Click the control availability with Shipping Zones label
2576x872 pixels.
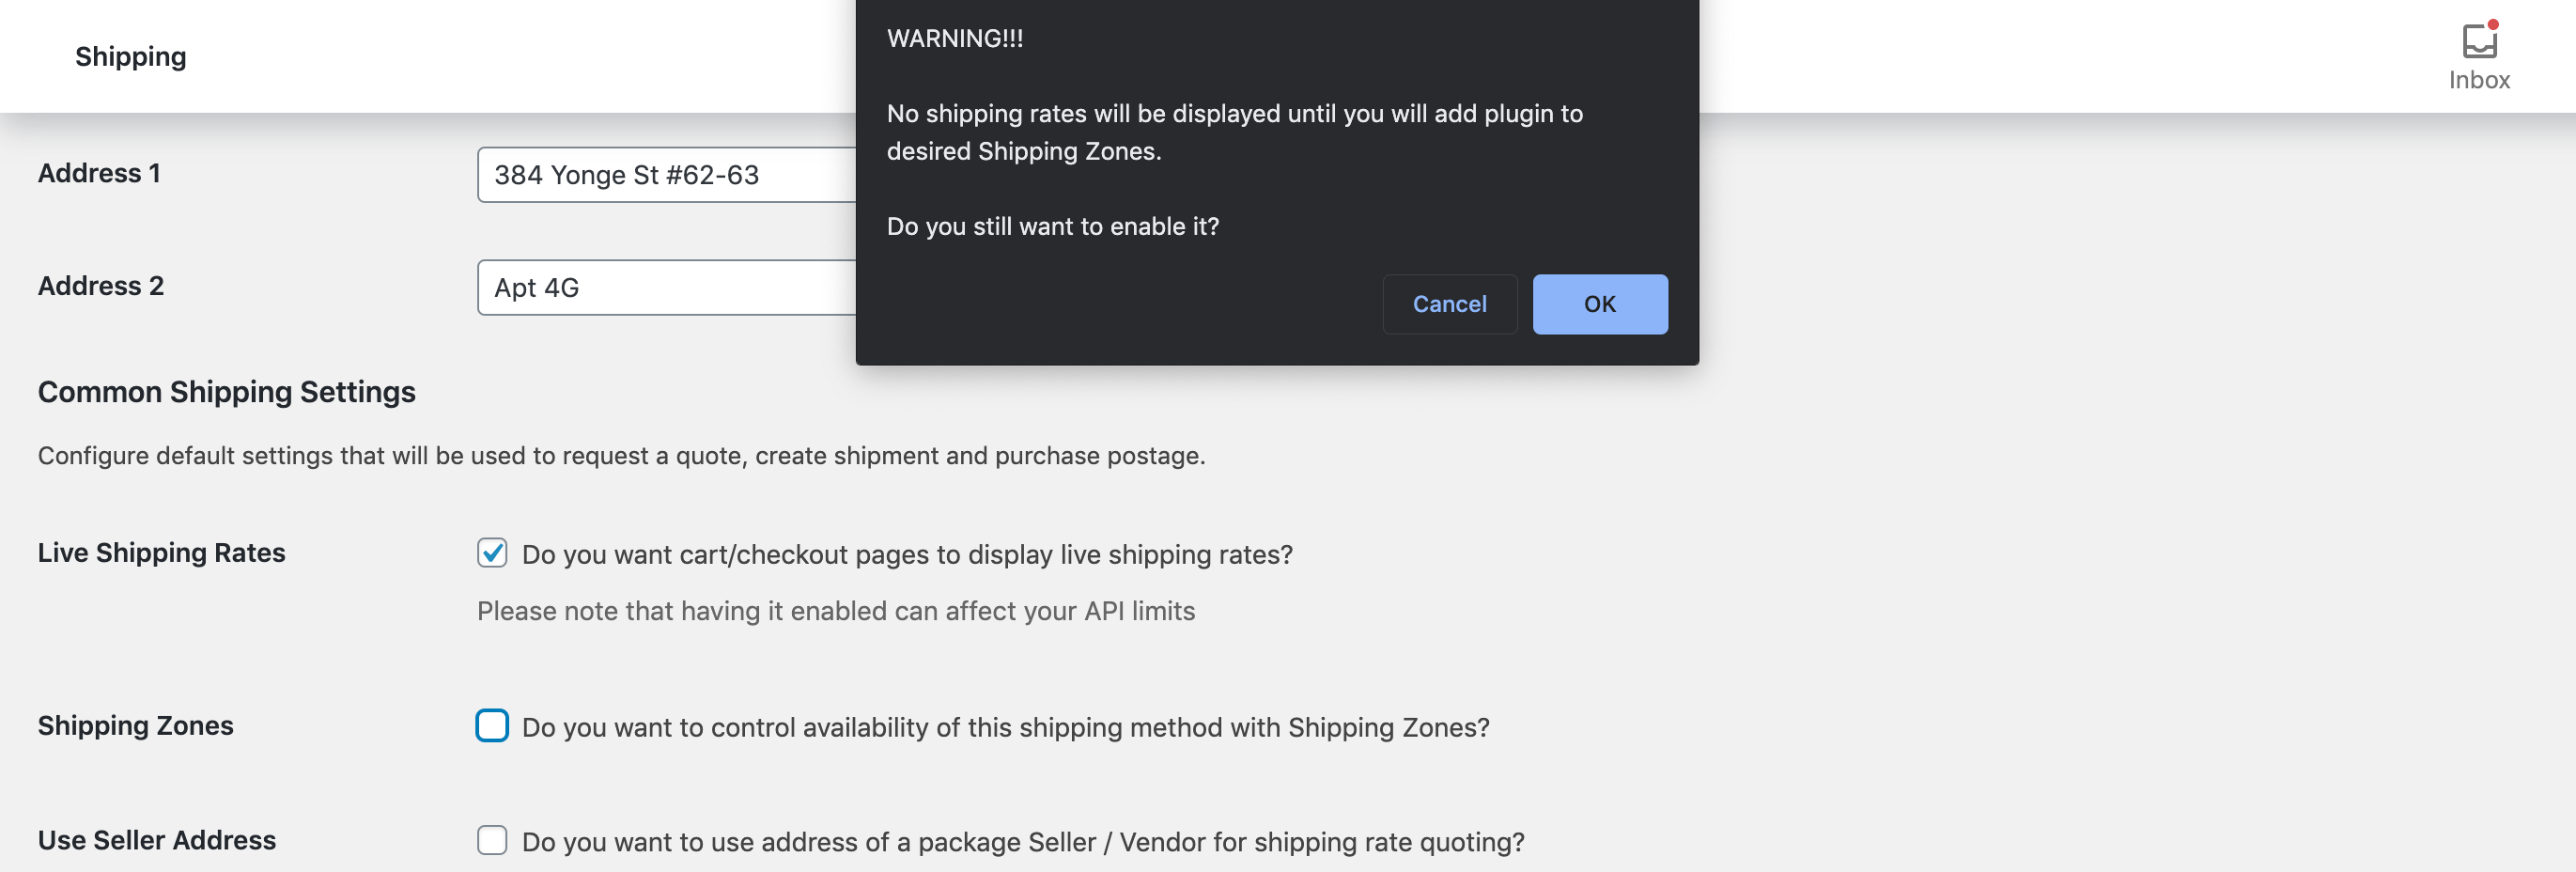pos(1005,728)
